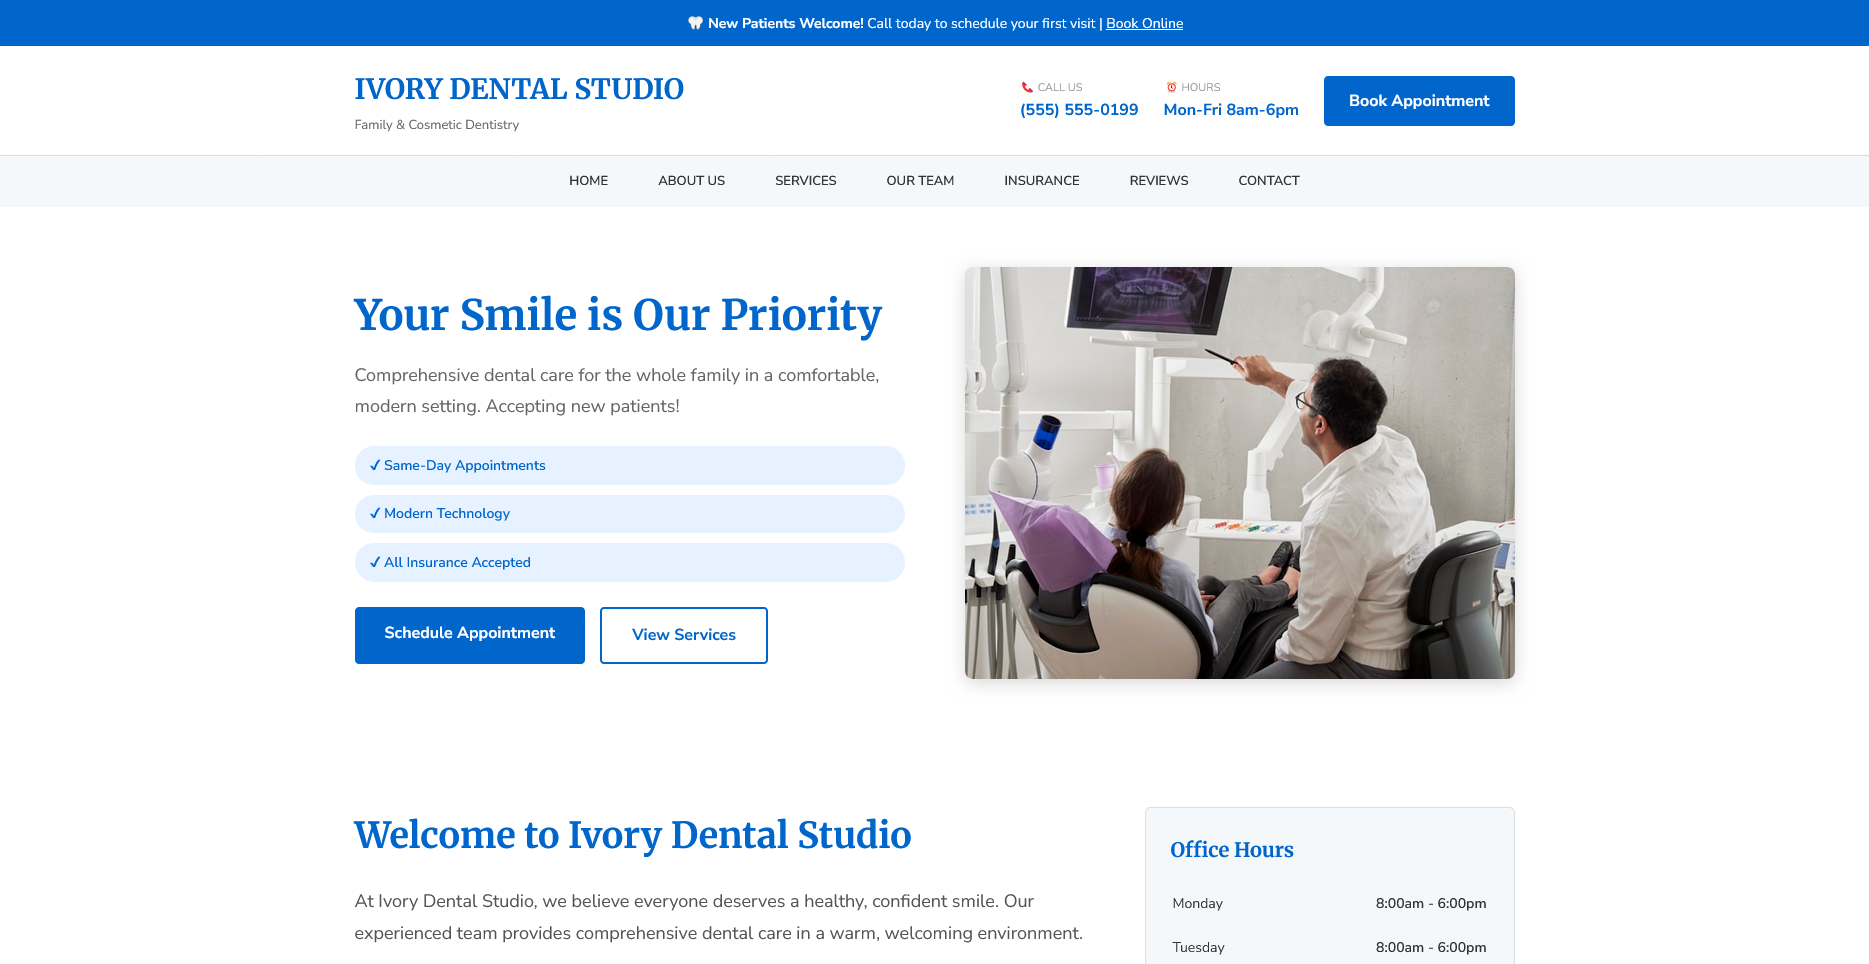Click the tooth icon in the top banner
The image size is (1869, 964).
697,23
